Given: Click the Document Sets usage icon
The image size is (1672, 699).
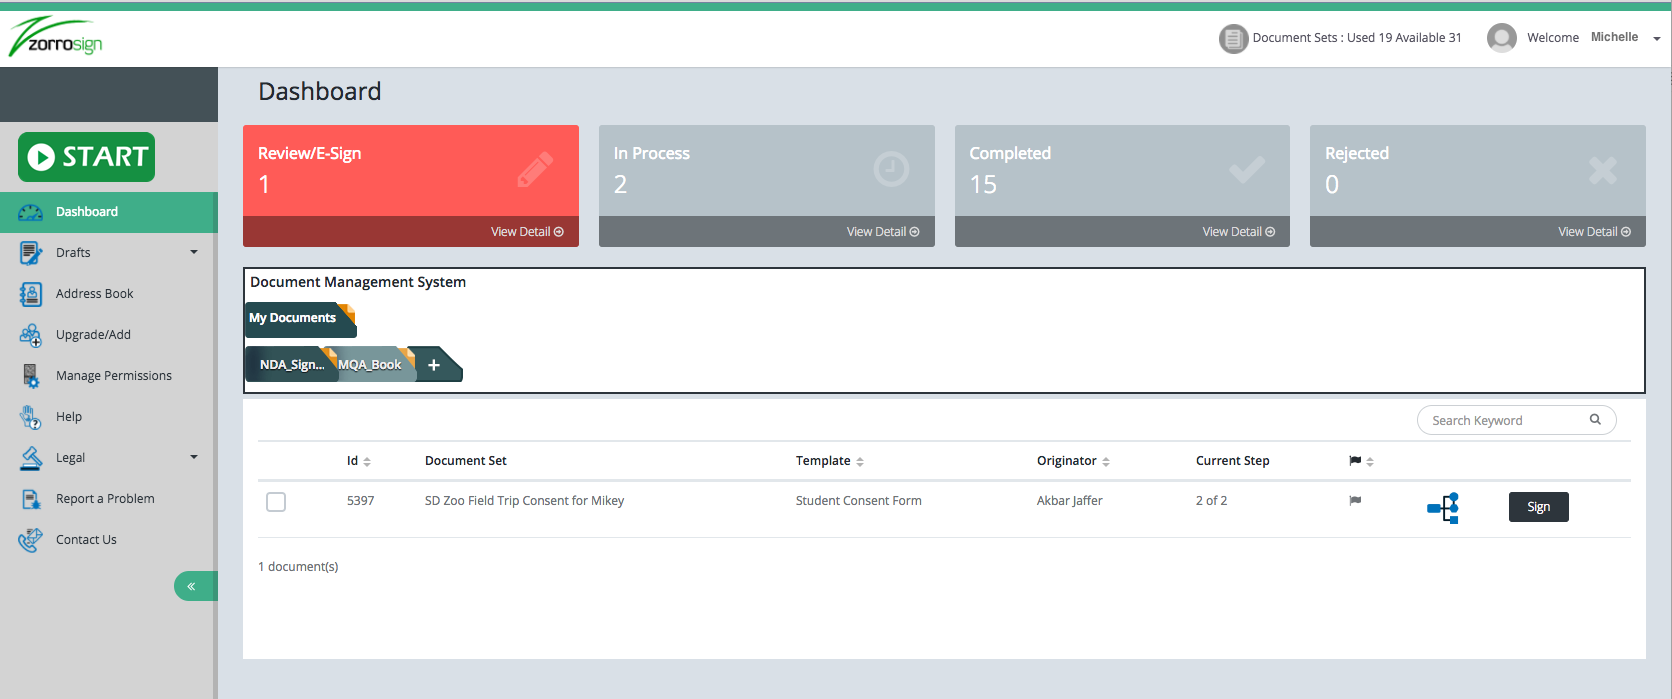Looking at the screenshot, I should 1233,39.
